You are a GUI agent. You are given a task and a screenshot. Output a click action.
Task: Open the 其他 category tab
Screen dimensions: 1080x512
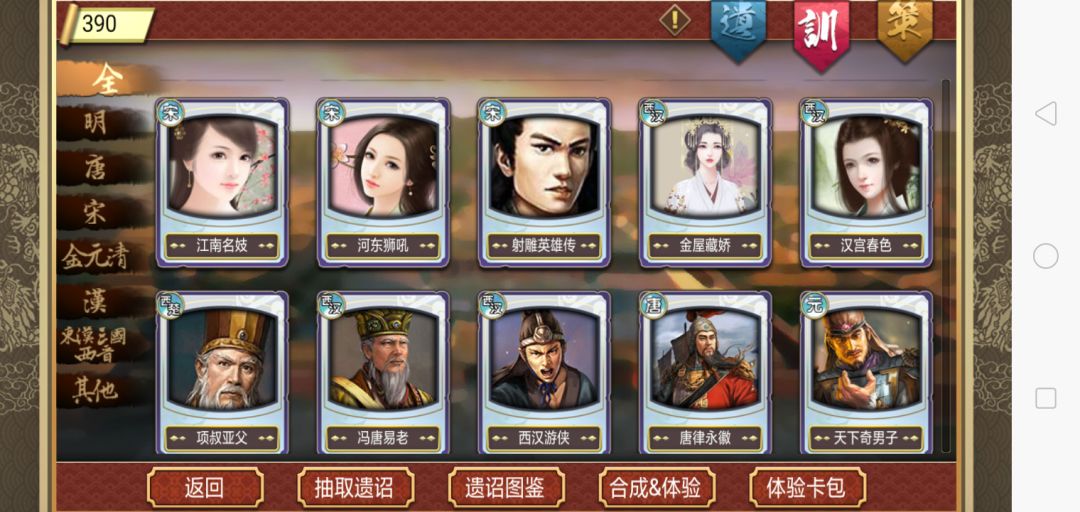(96, 391)
